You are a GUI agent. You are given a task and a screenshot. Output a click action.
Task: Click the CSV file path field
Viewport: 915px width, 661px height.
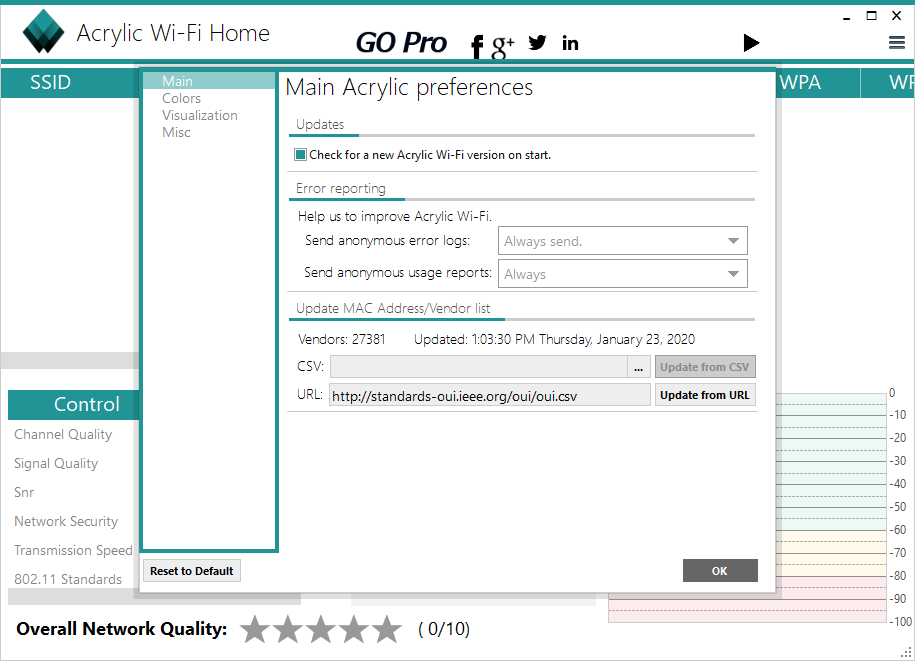[479, 367]
